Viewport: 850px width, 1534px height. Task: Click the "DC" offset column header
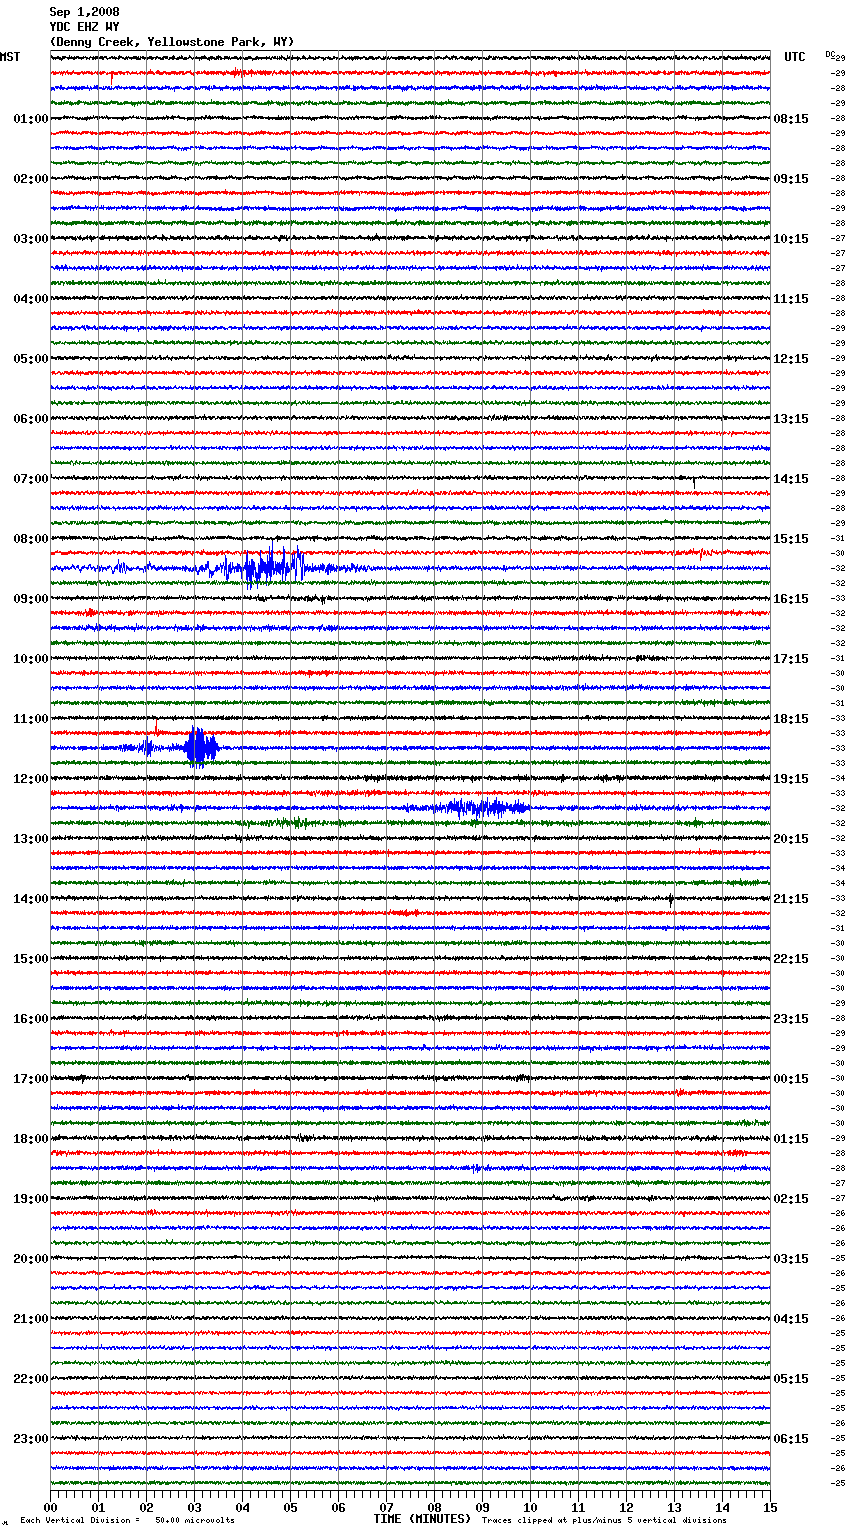click(830, 54)
